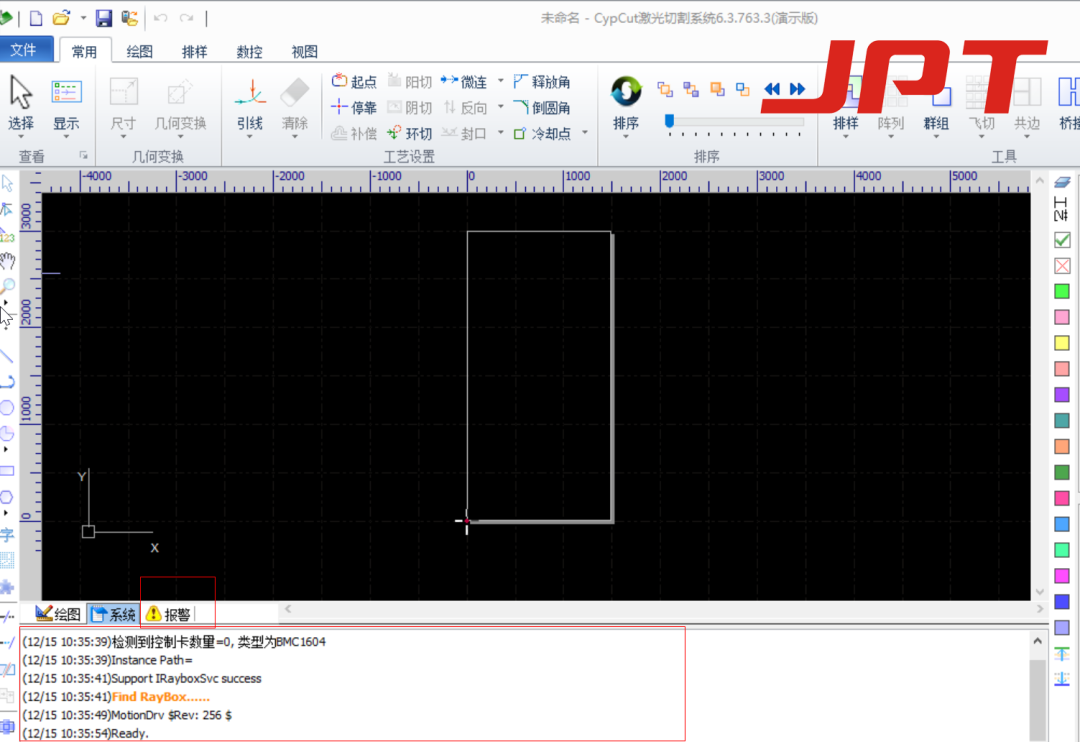Viewport: 1080px width, 742px height.
Task: Click the 倒圆角 fillet button
Action: [x=541, y=108]
